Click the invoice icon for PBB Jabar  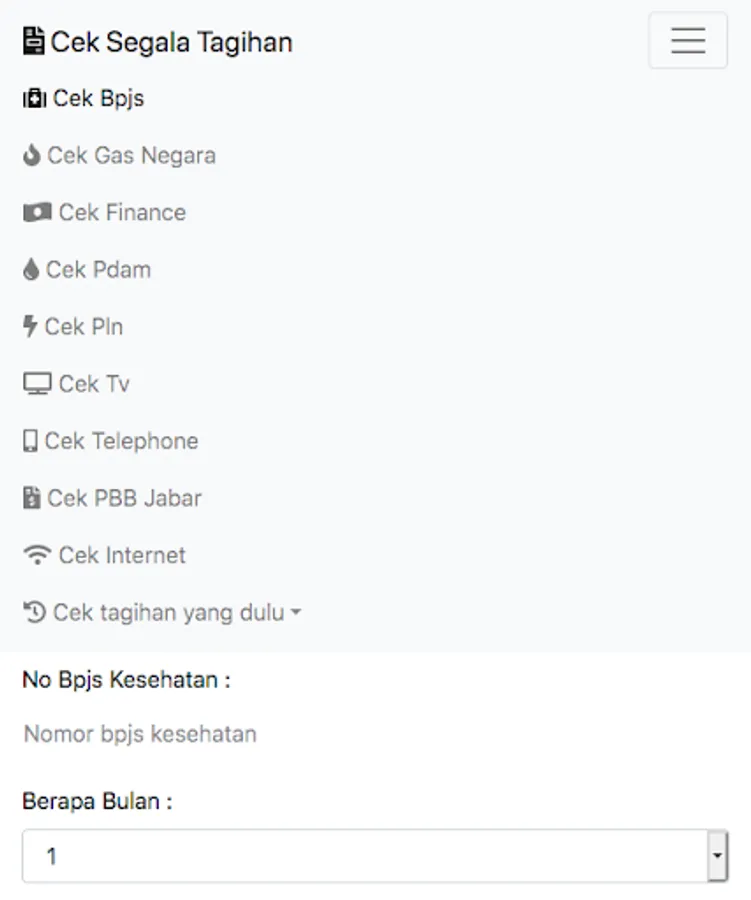click(x=32, y=498)
